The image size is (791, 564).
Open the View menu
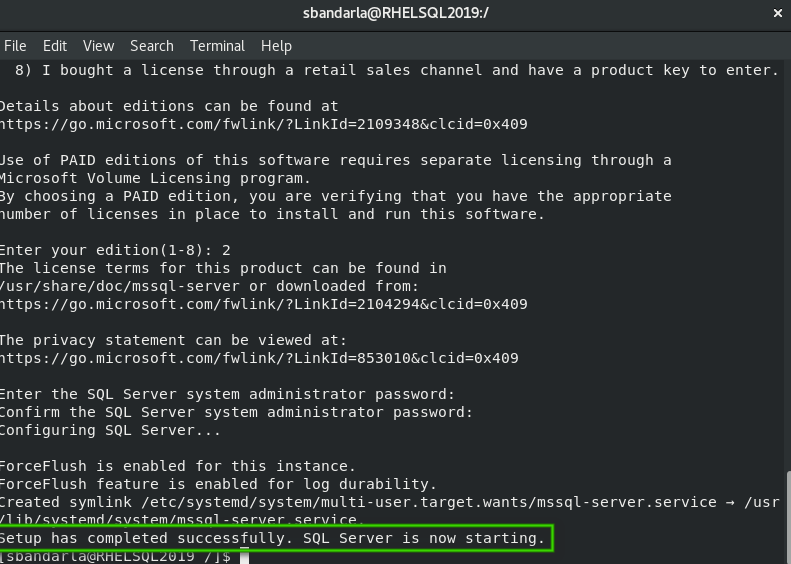click(98, 46)
